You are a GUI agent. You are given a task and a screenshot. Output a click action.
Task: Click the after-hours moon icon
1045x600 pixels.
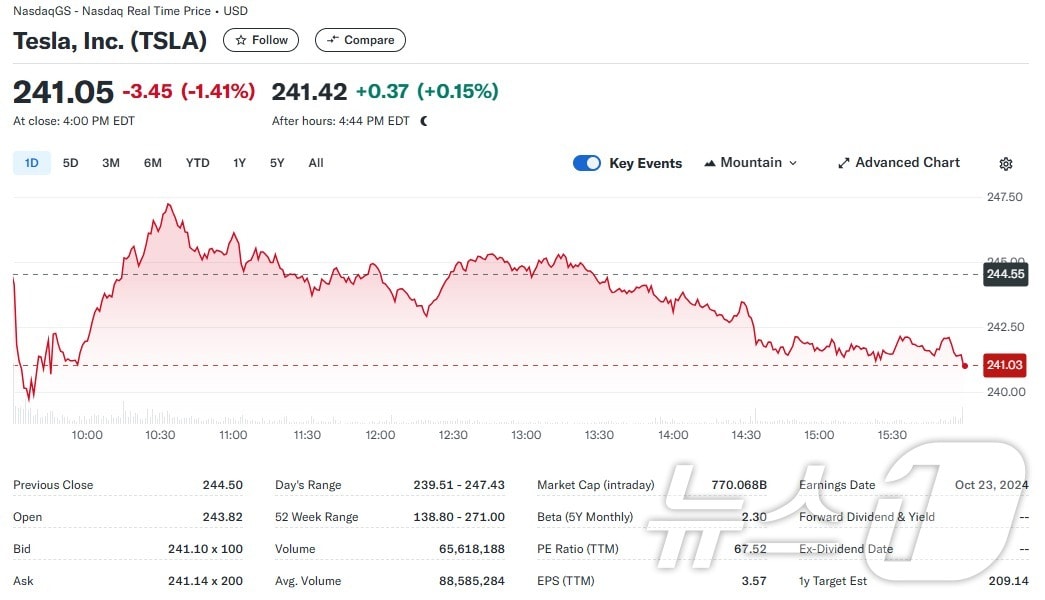421,120
